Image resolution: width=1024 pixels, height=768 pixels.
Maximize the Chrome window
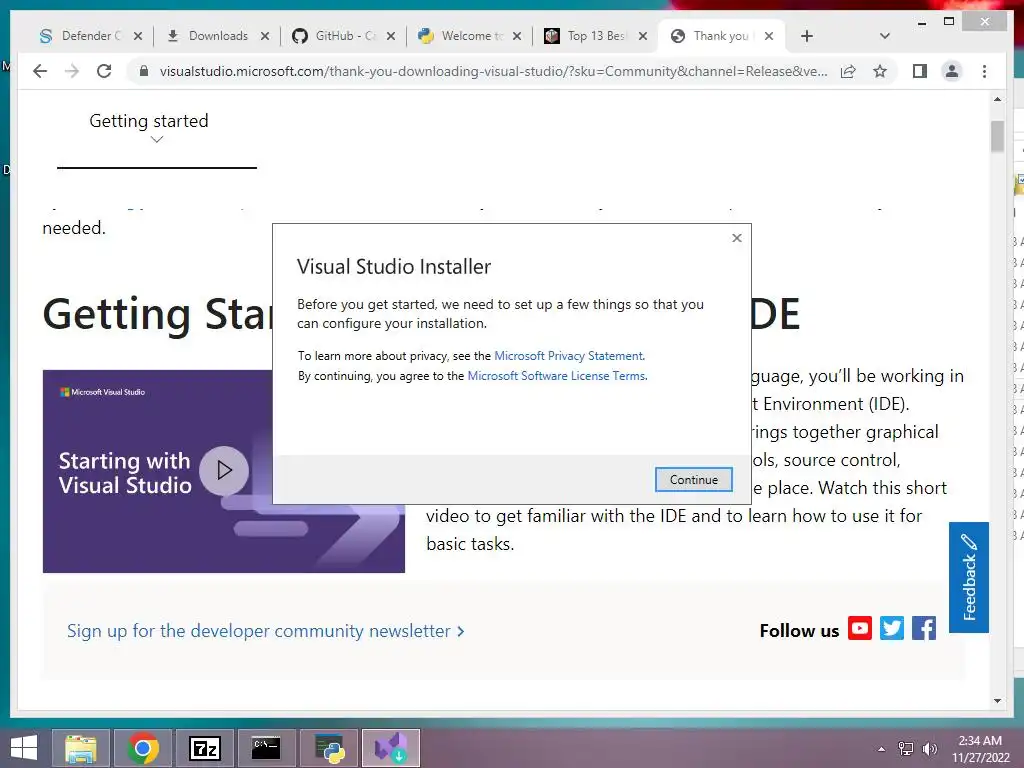tap(949, 22)
